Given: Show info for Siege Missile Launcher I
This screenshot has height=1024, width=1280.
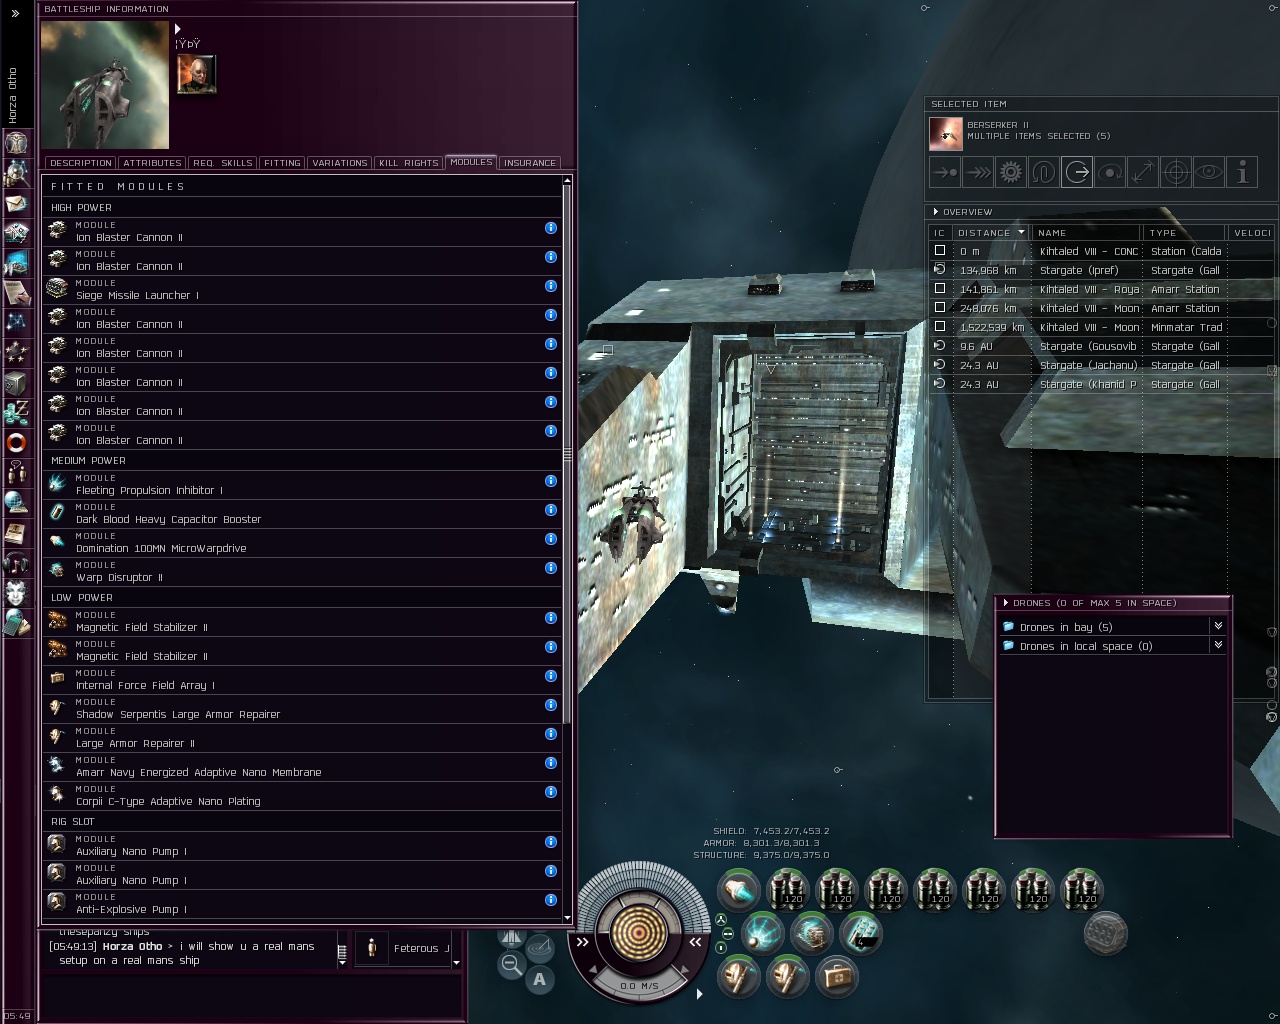Looking at the screenshot, I should tap(551, 286).
